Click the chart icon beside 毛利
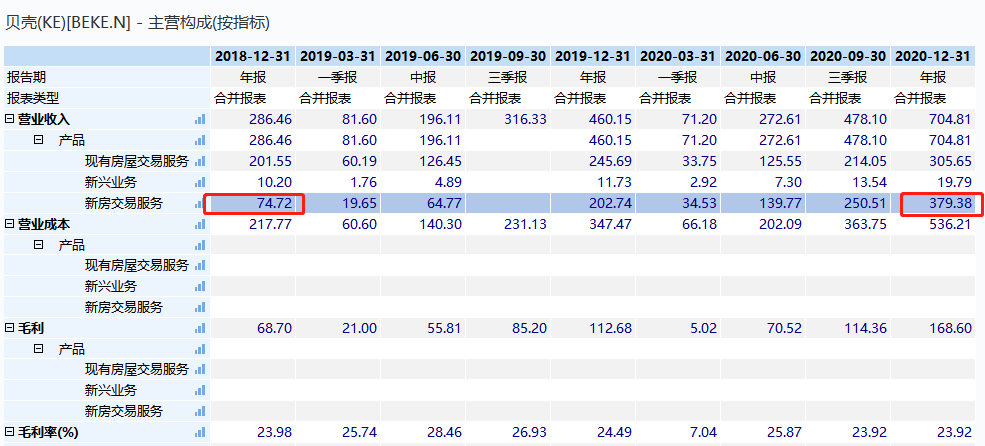The width and height of the screenshot is (985, 446). (x=200, y=328)
